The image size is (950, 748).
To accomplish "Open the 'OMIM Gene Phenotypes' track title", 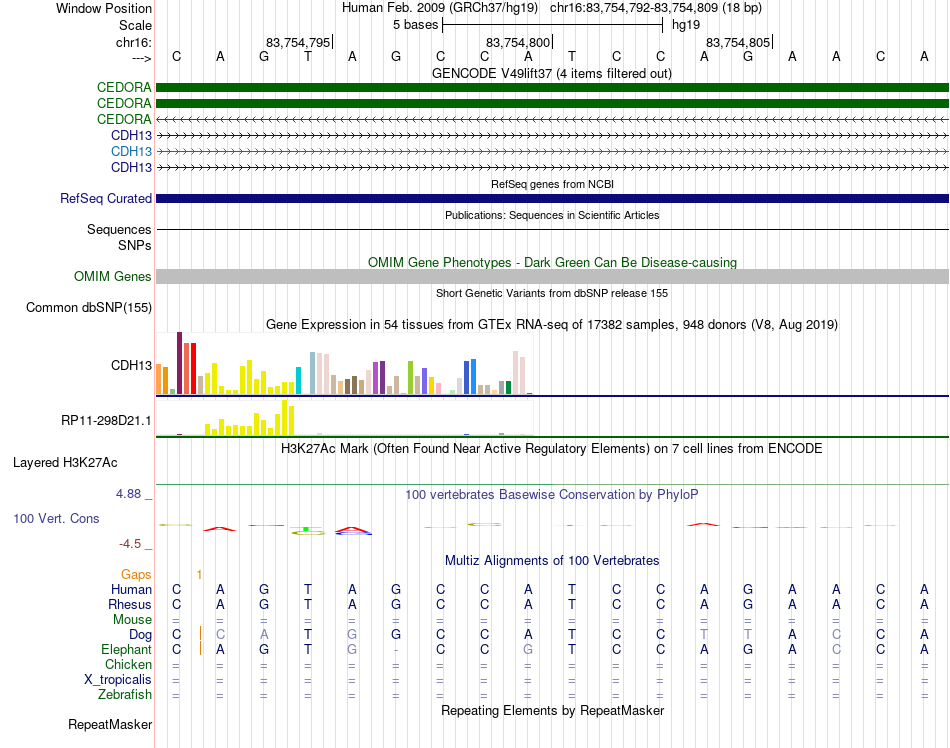I will coord(552,262).
